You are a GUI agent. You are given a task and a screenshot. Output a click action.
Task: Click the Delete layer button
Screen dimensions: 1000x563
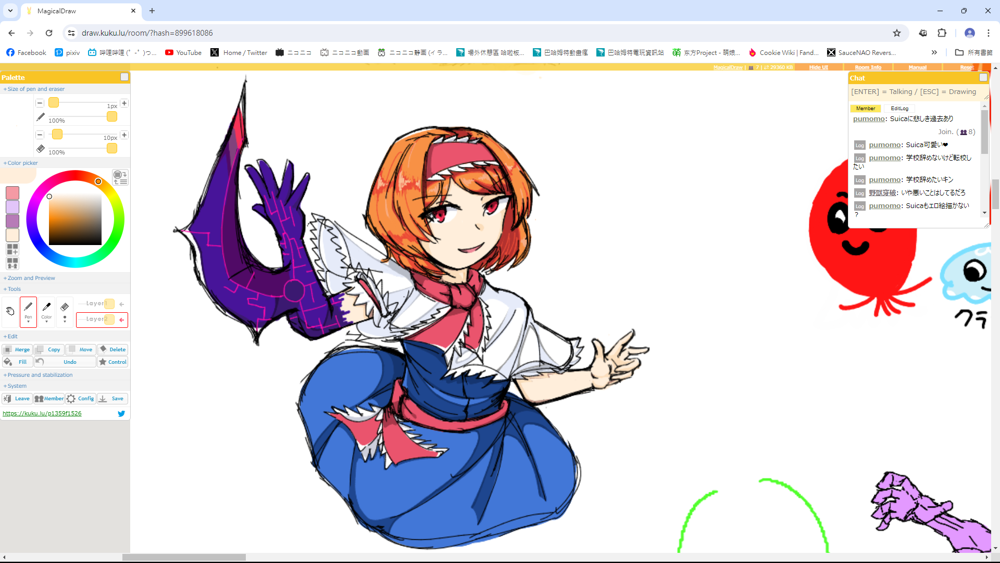coord(113,349)
